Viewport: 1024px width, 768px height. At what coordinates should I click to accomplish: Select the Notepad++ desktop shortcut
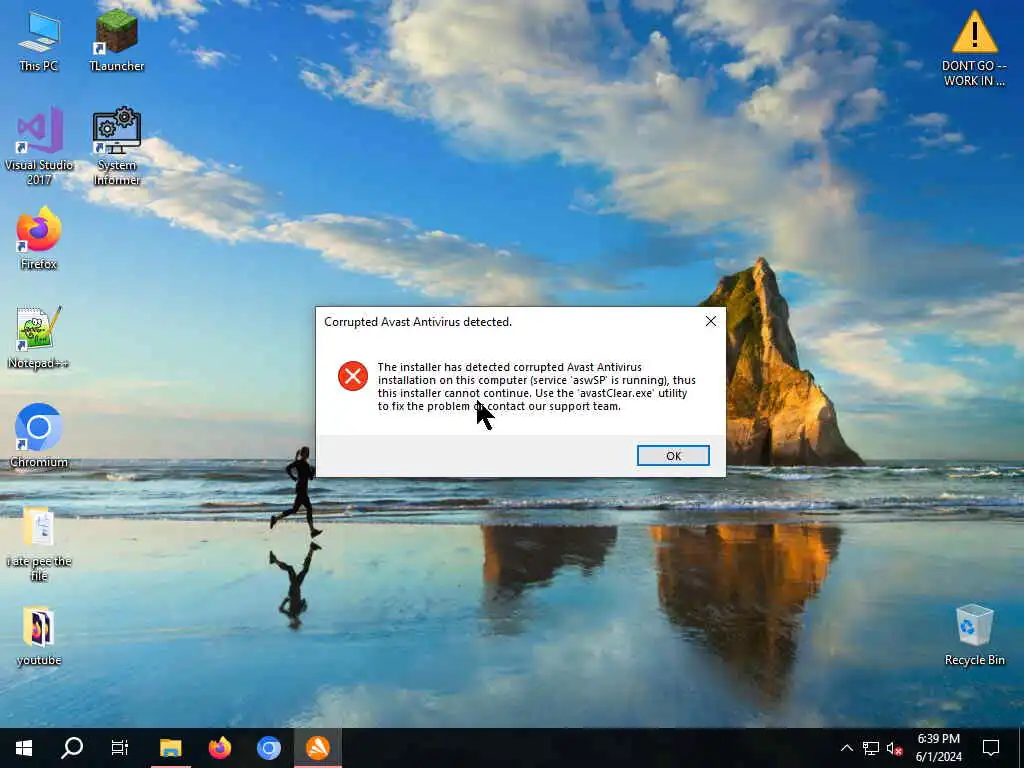point(39,337)
